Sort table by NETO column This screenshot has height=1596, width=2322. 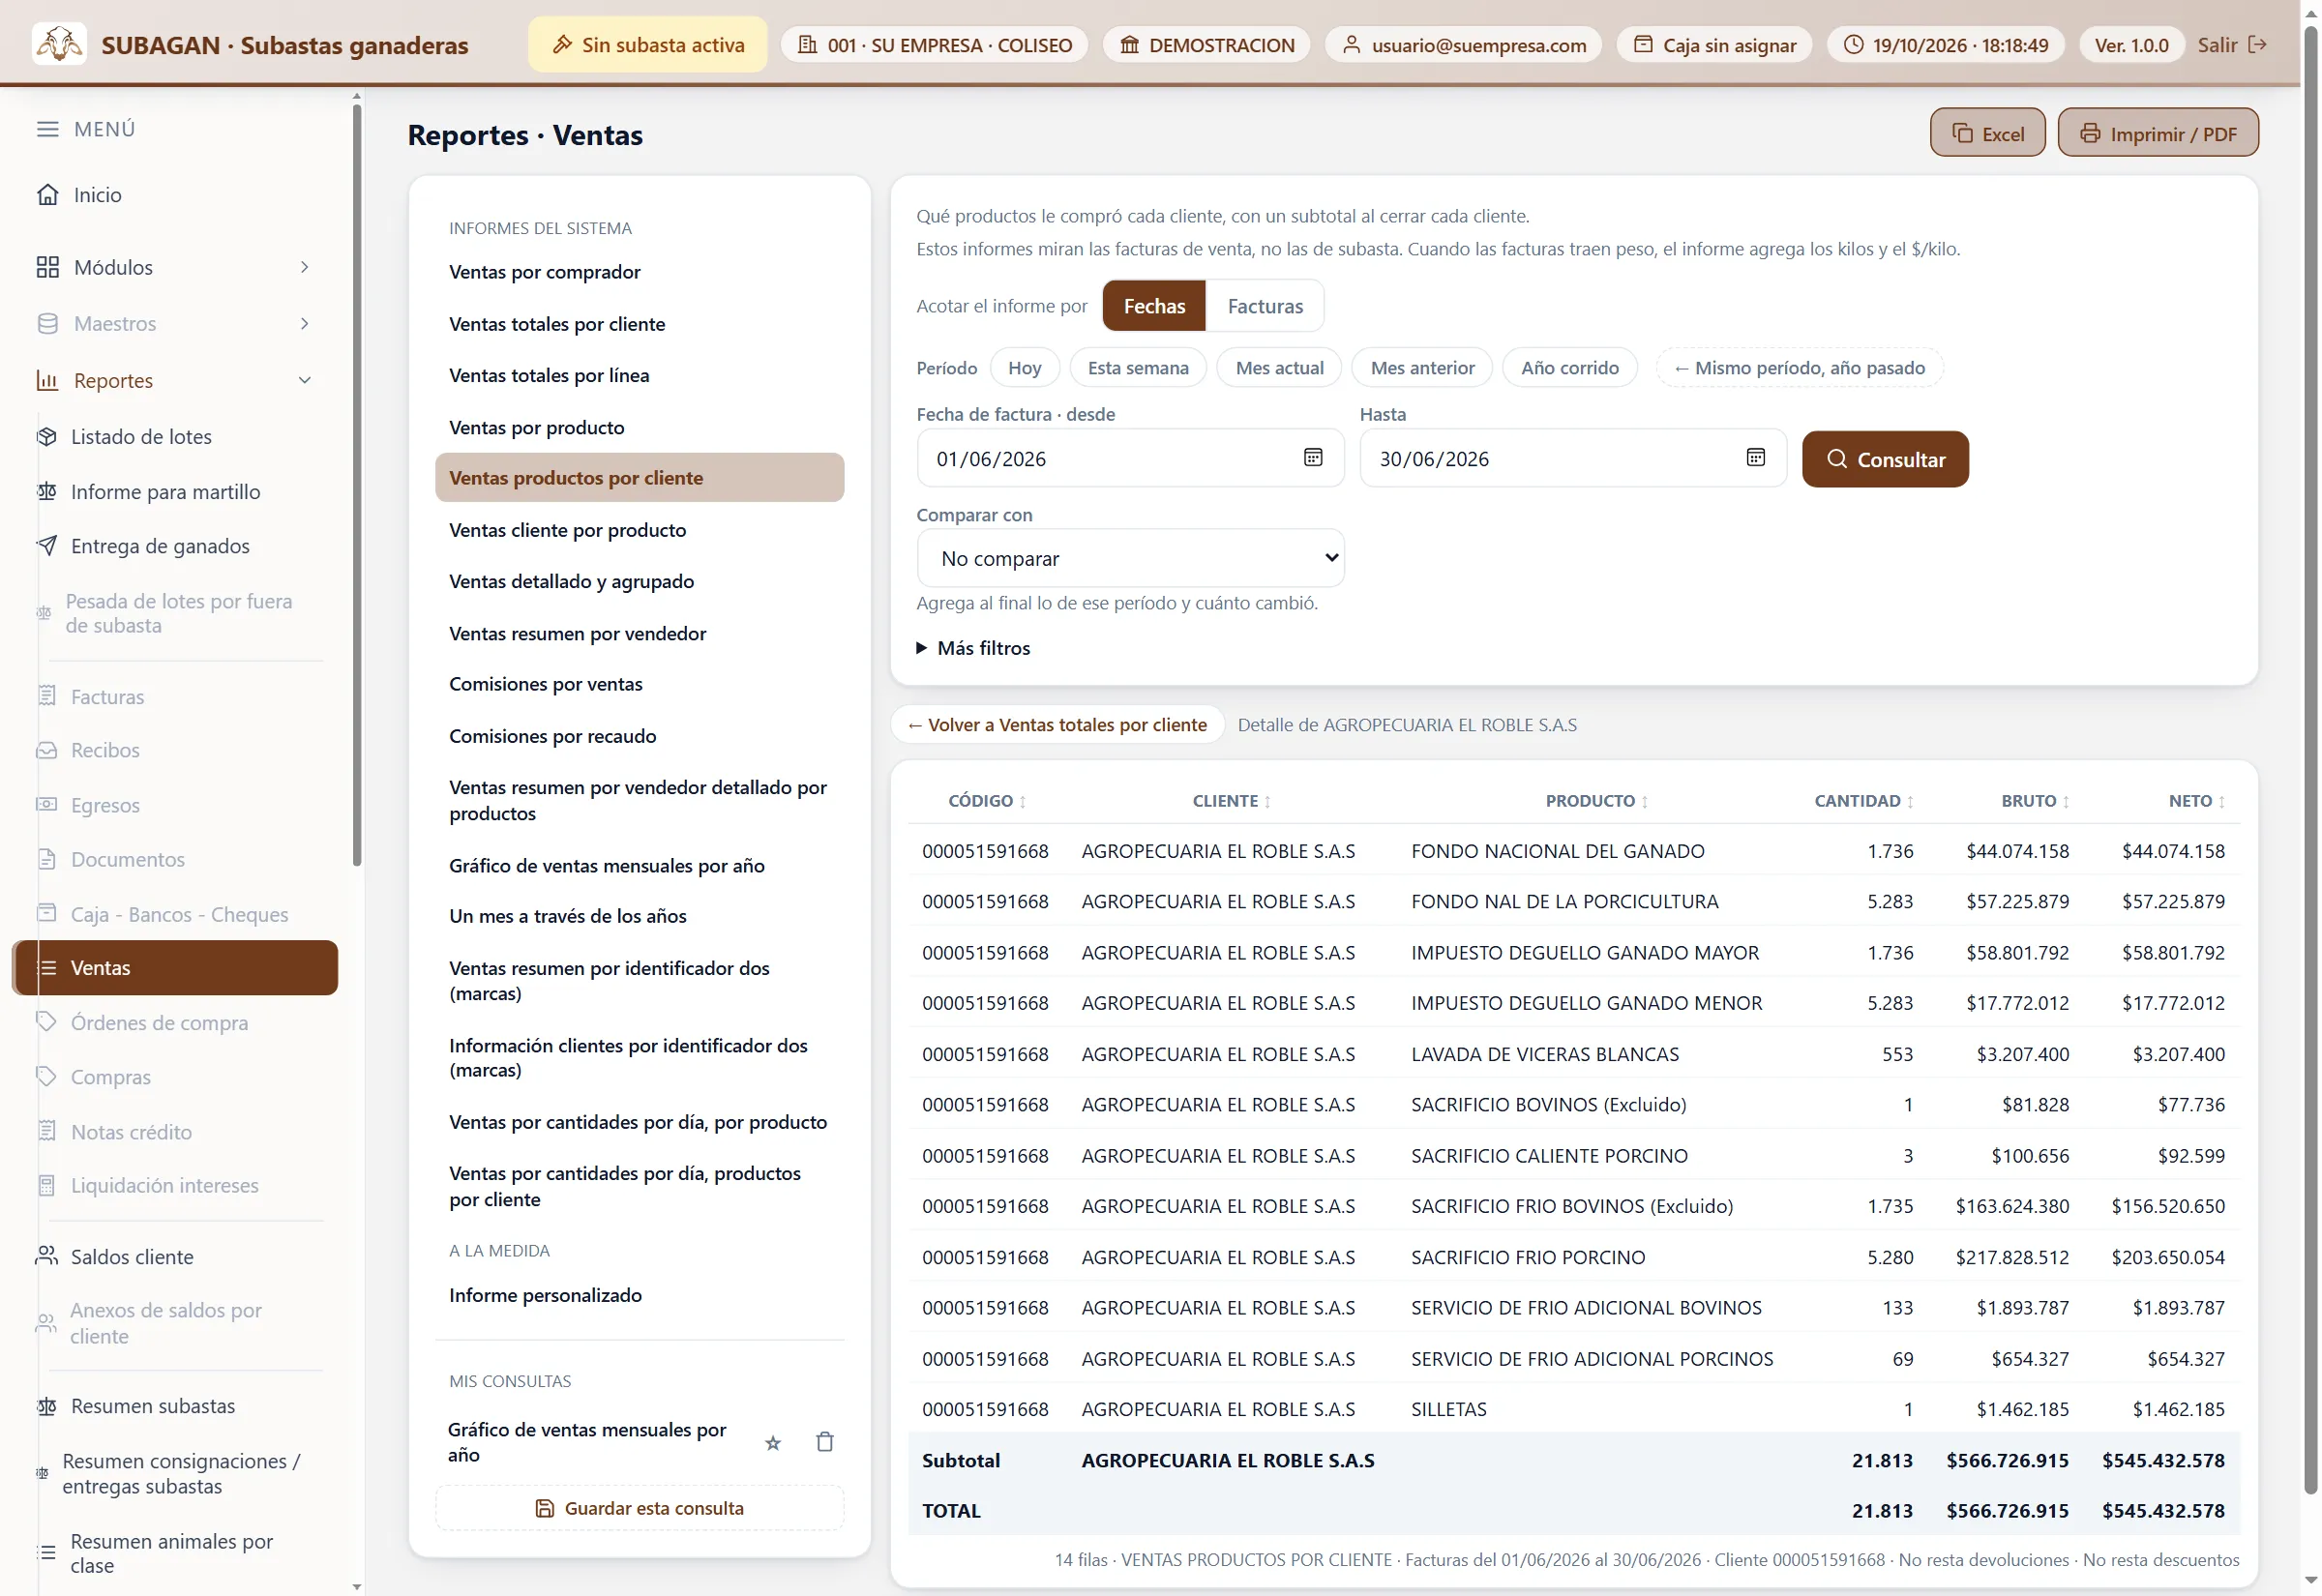[x=2196, y=800]
